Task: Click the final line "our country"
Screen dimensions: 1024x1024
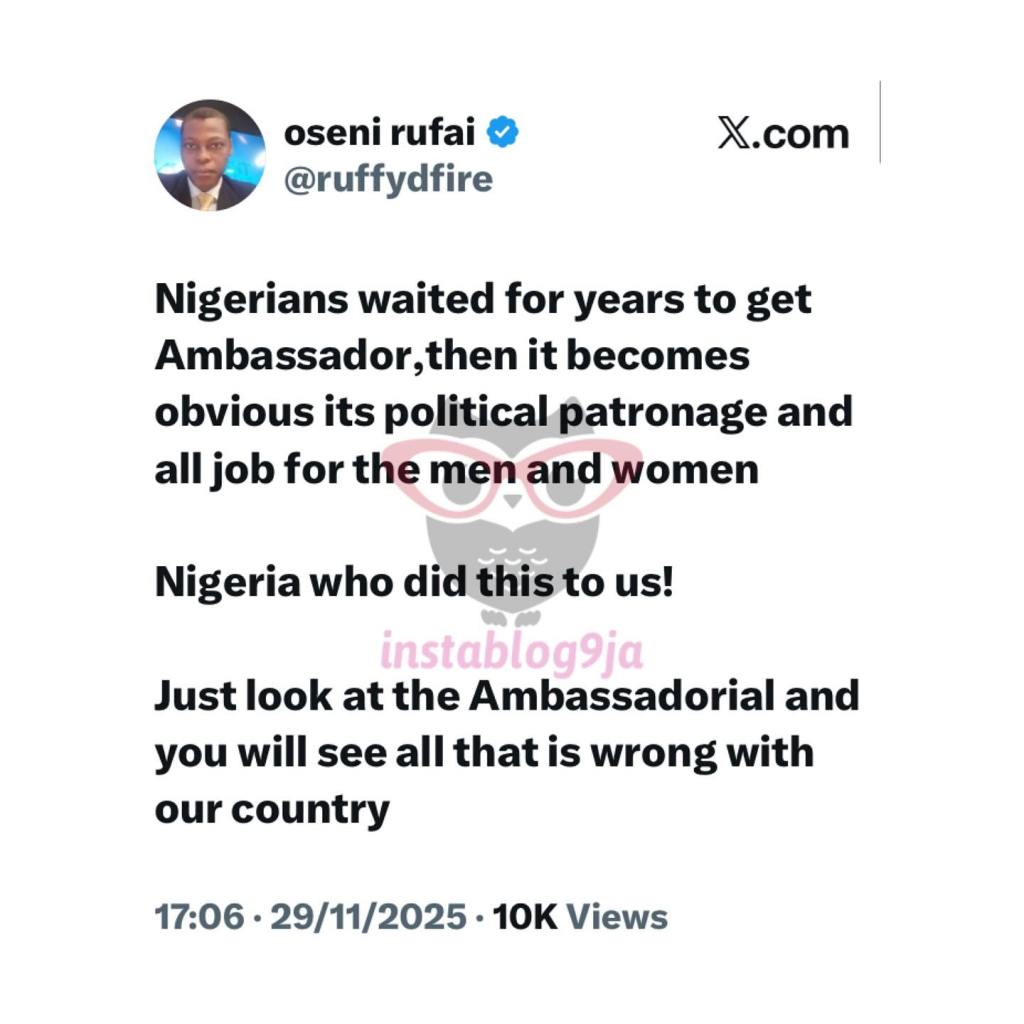Action: pos(271,808)
